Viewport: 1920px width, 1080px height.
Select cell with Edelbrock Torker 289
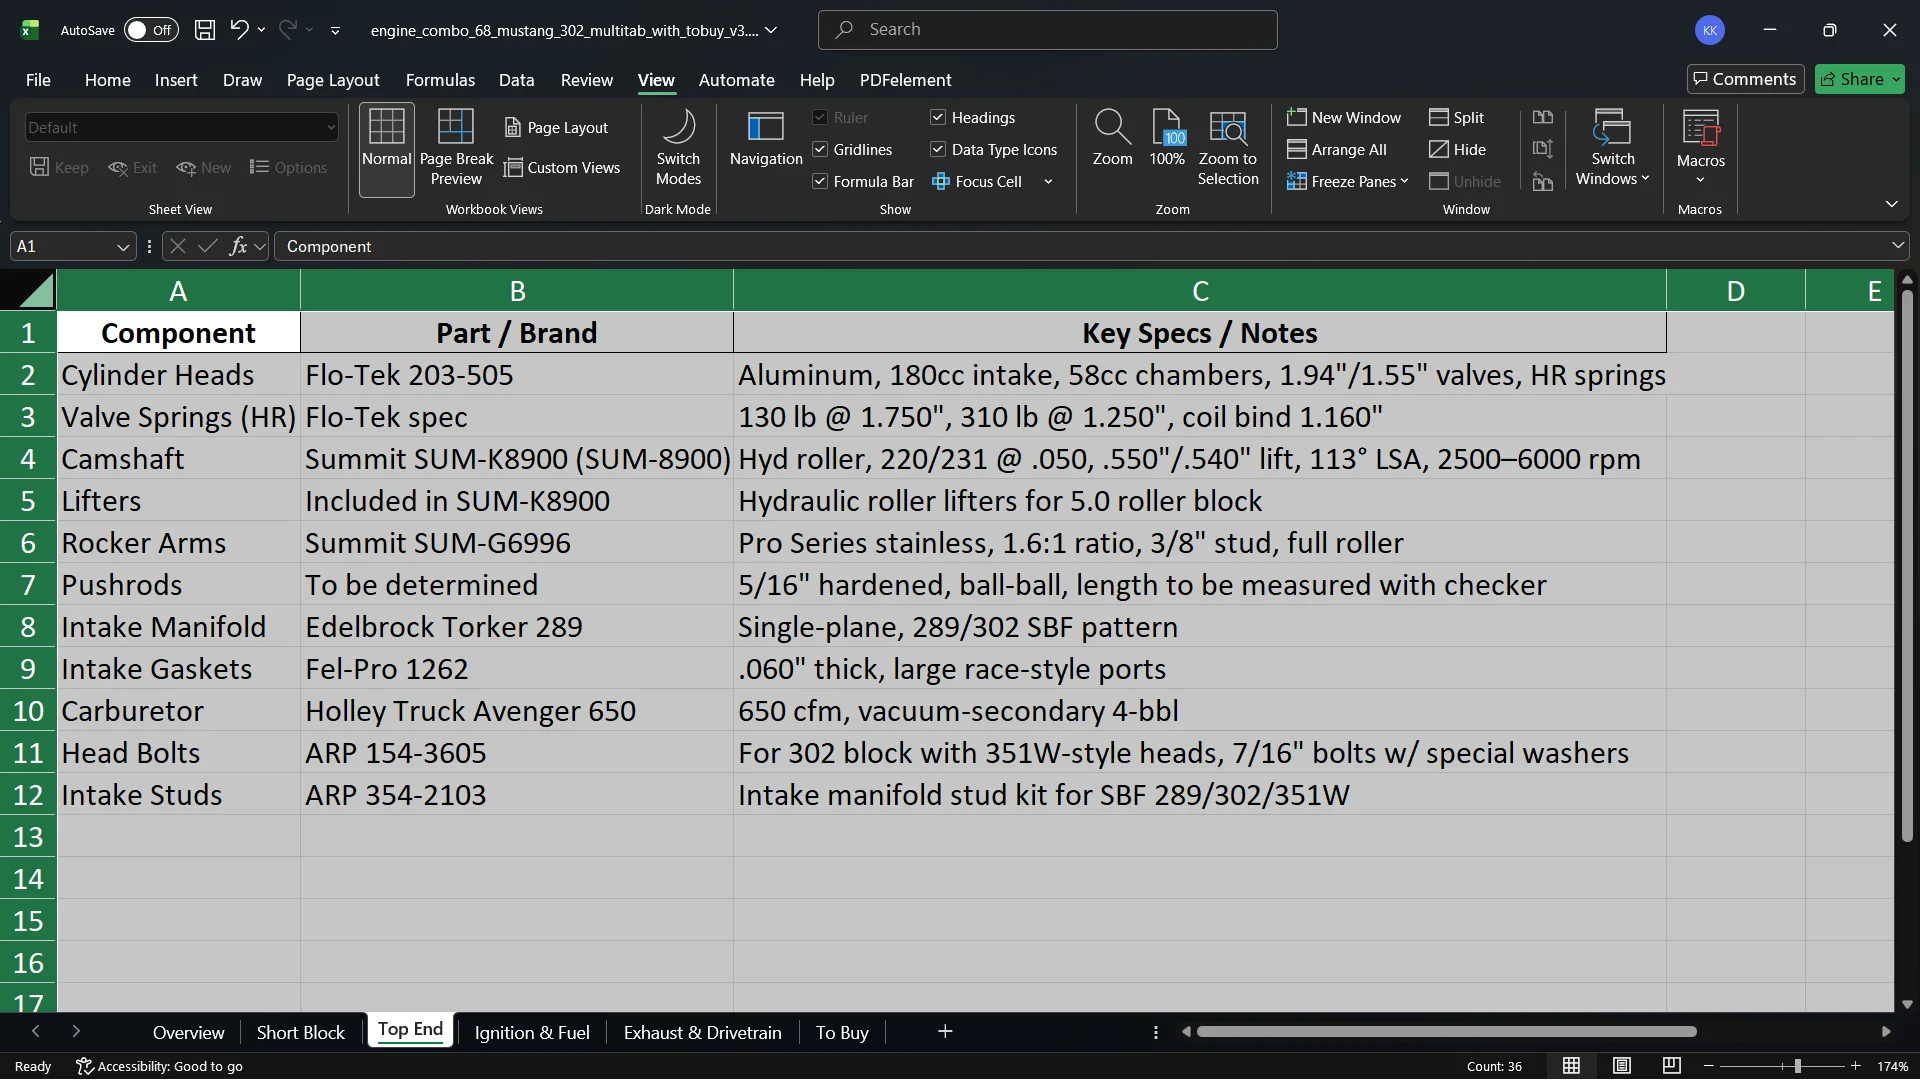(x=516, y=627)
